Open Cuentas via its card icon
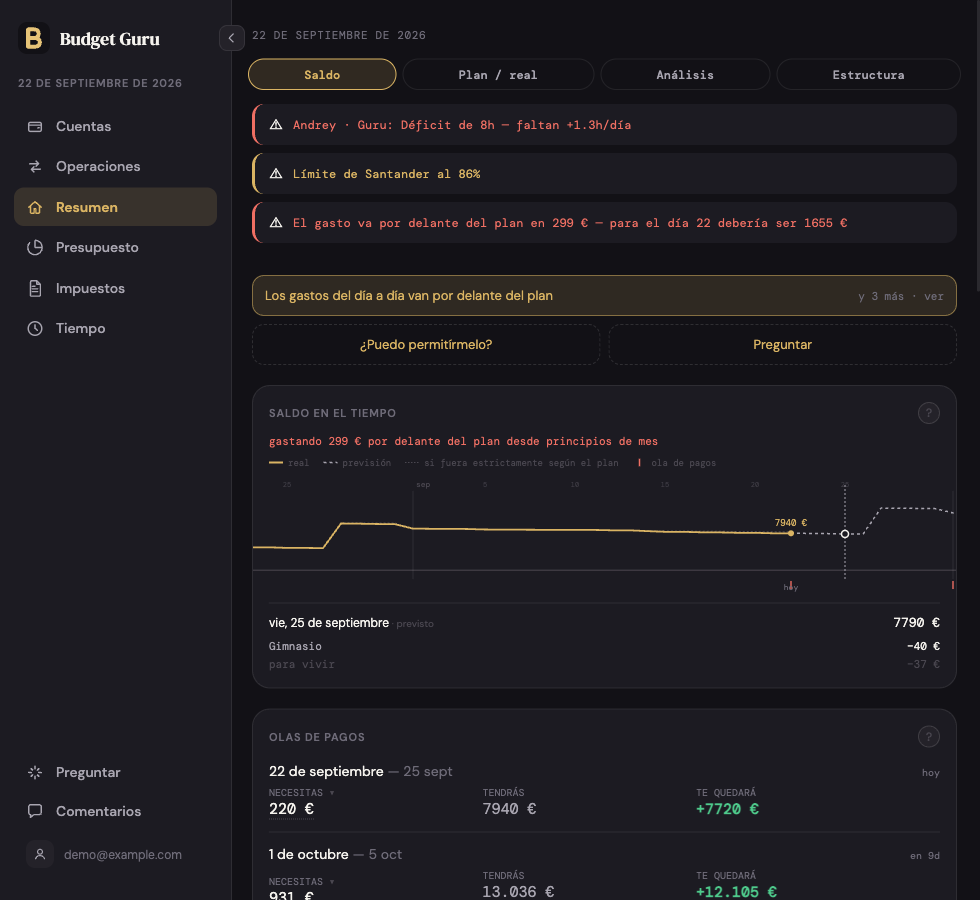Viewport: 980px width, 900px height. point(35,127)
